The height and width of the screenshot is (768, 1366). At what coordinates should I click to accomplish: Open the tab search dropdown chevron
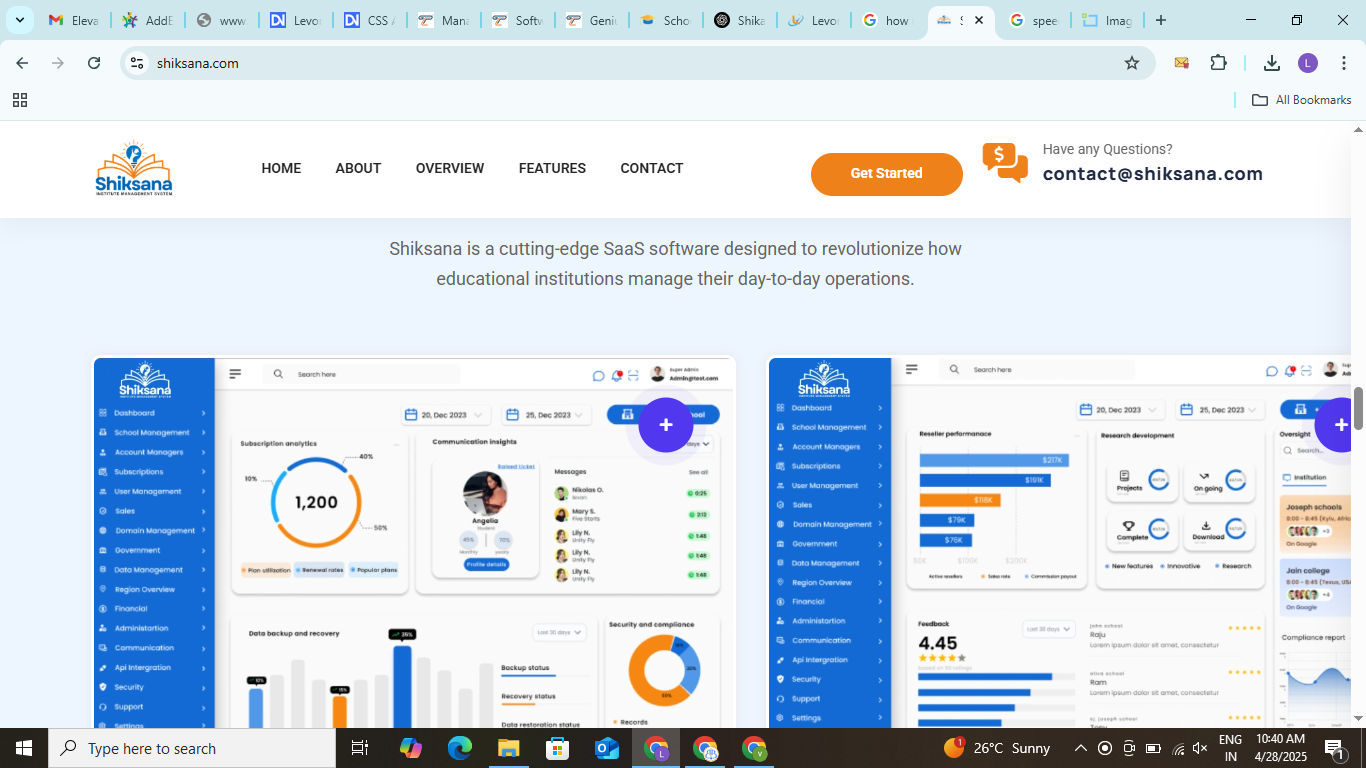click(20, 20)
